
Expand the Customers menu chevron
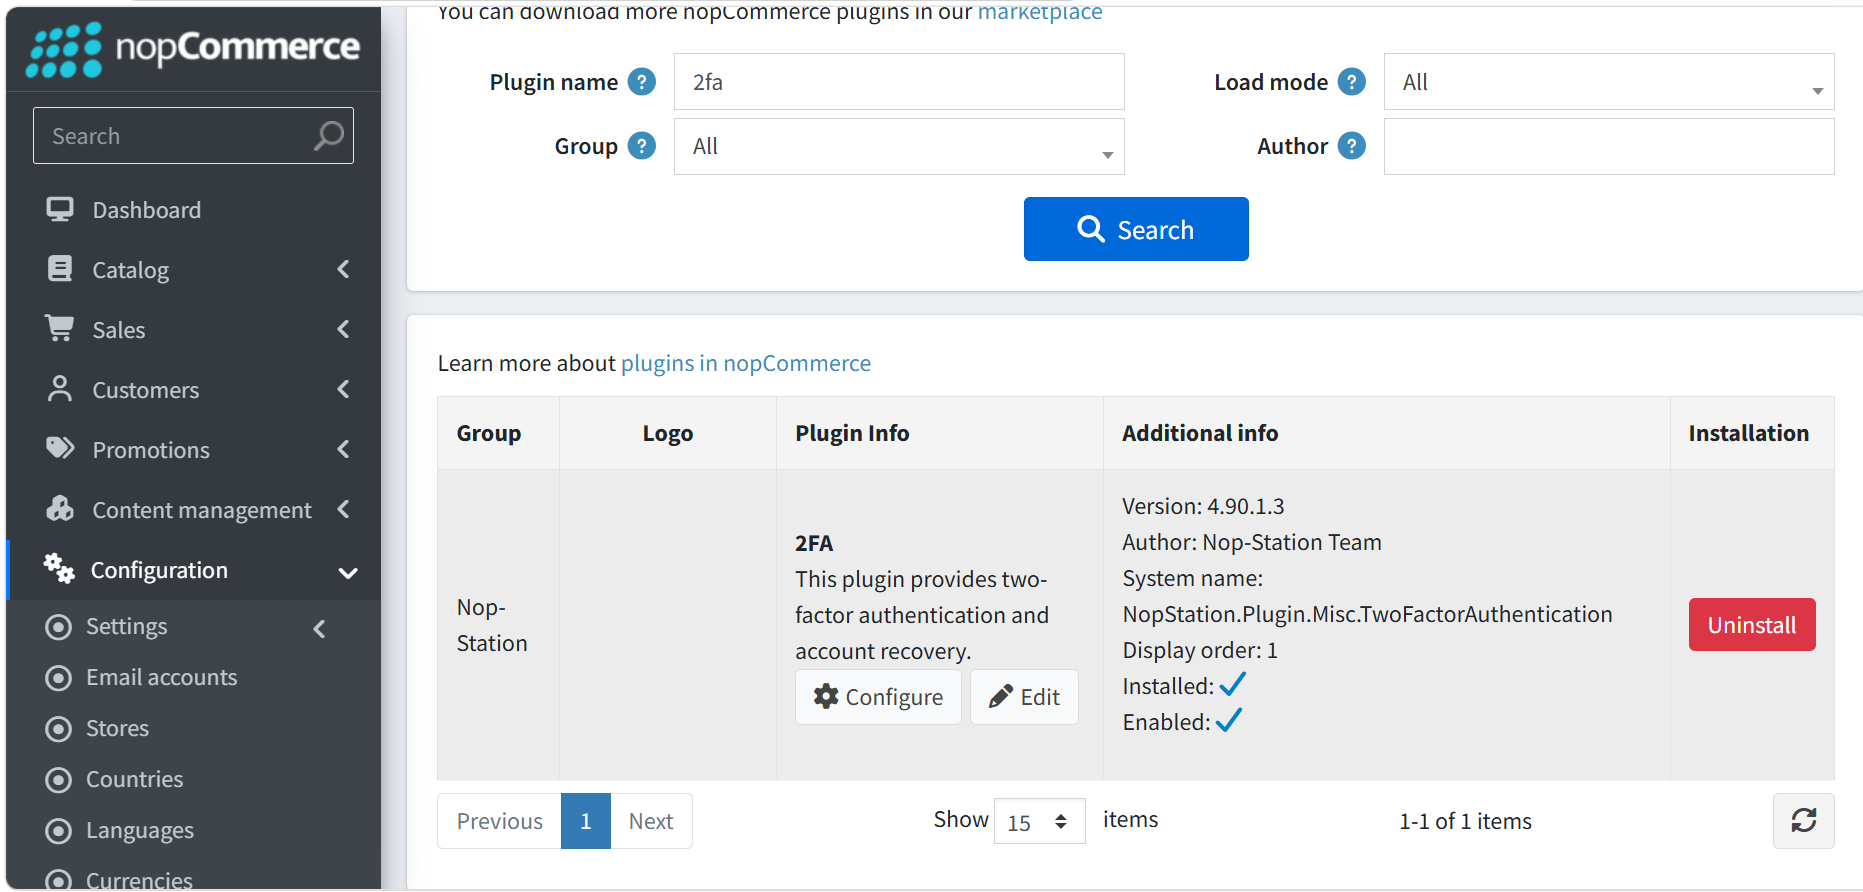[344, 389]
